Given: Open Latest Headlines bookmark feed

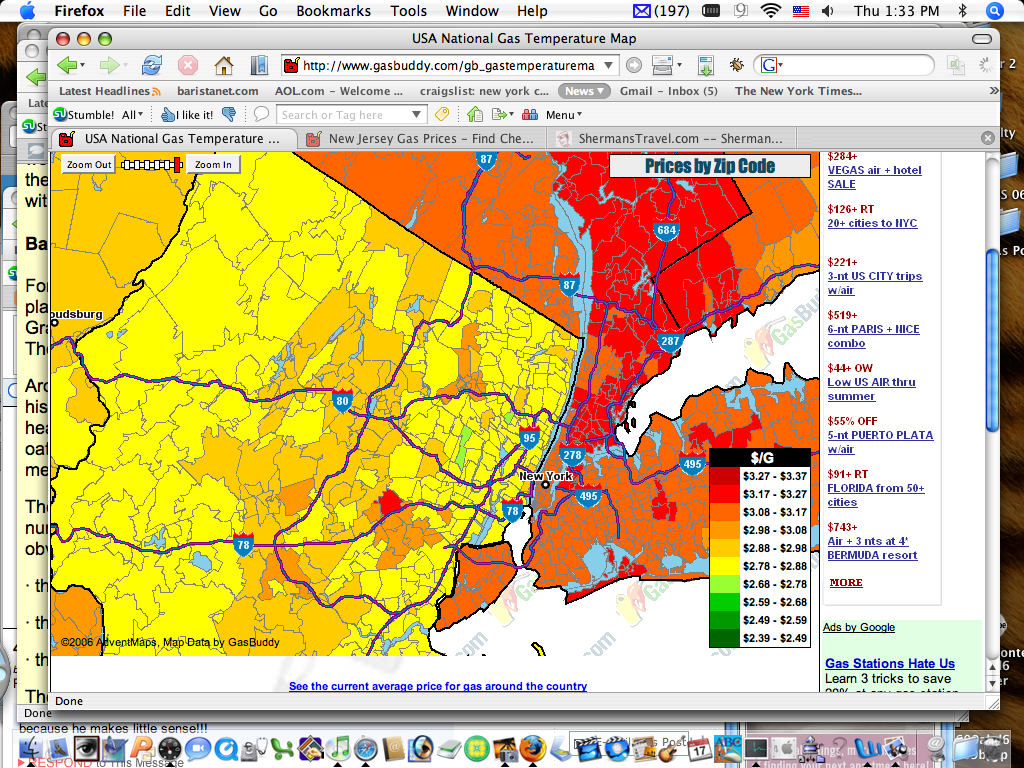Looking at the screenshot, I should point(109,91).
